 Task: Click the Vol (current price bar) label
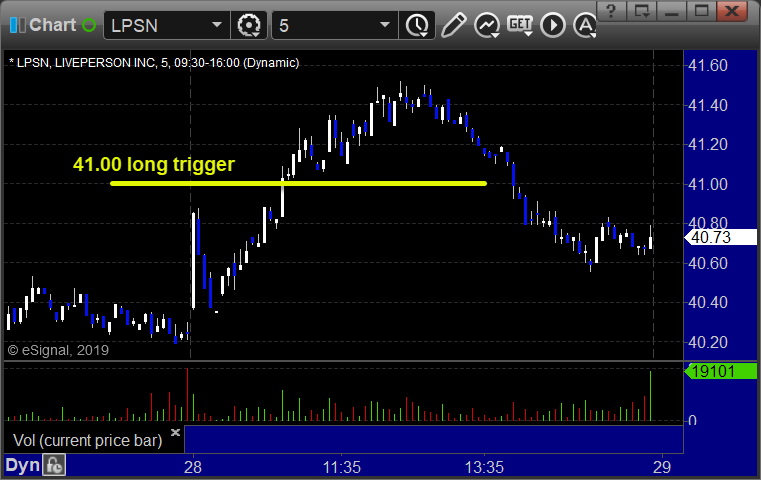(87, 440)
